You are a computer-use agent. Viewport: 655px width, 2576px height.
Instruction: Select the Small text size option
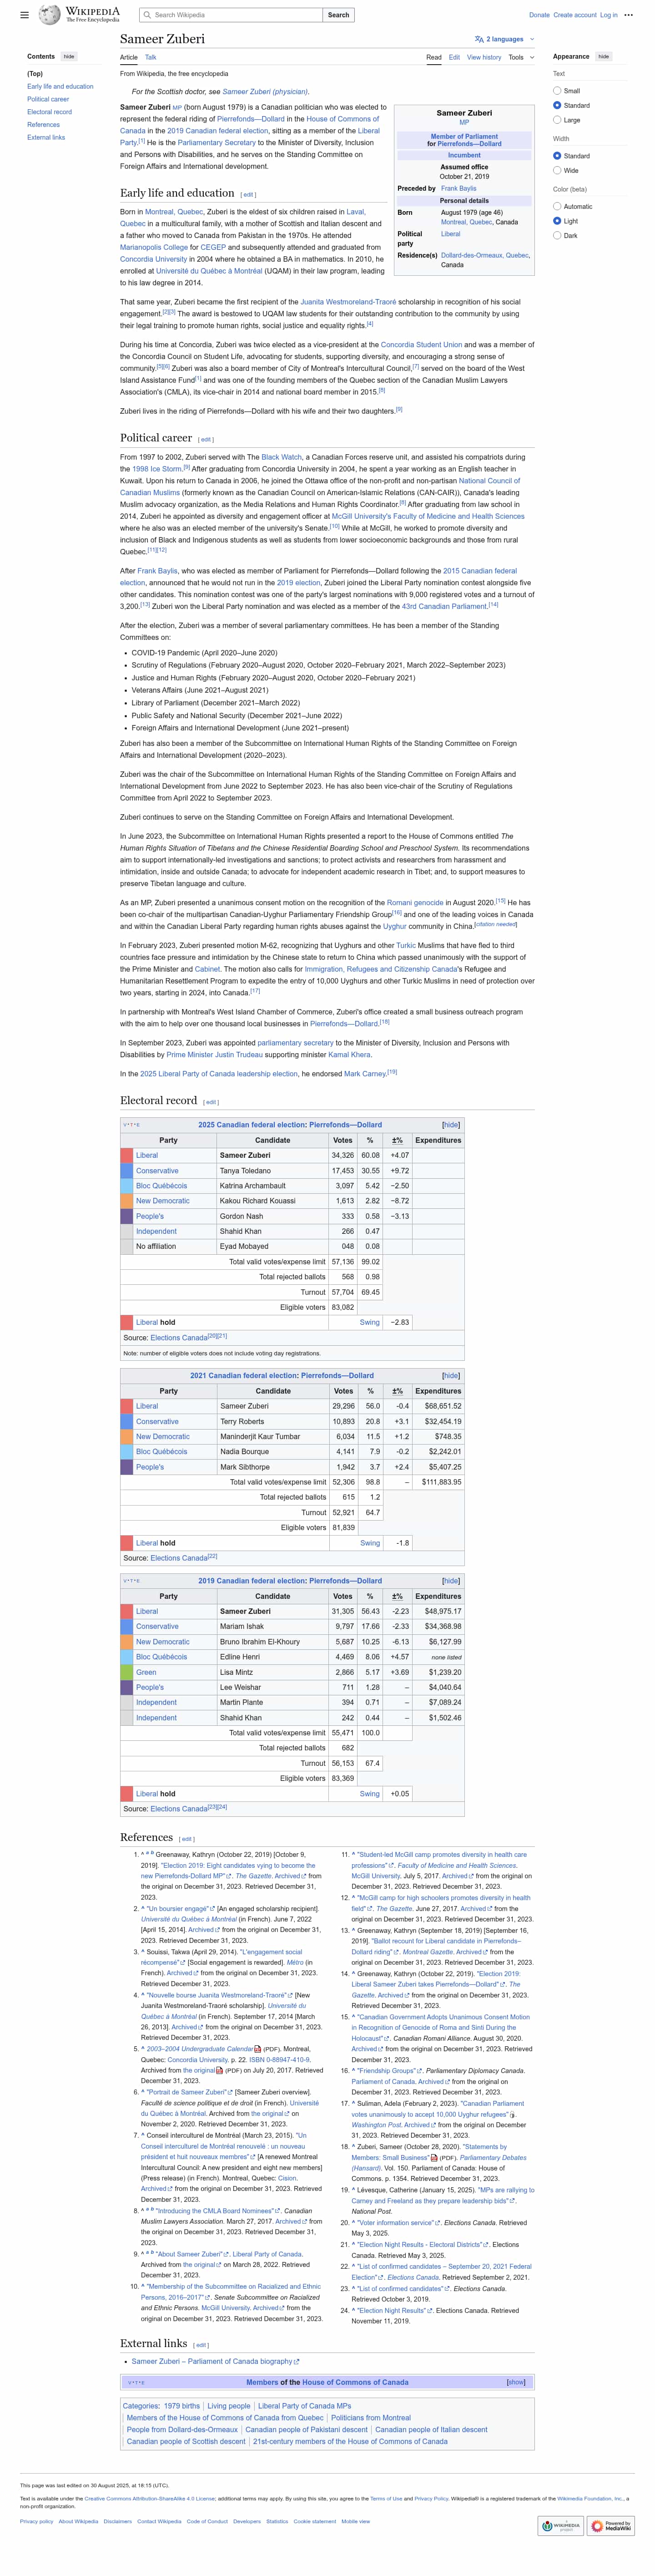pyautogui.click(x=557, y=91)
